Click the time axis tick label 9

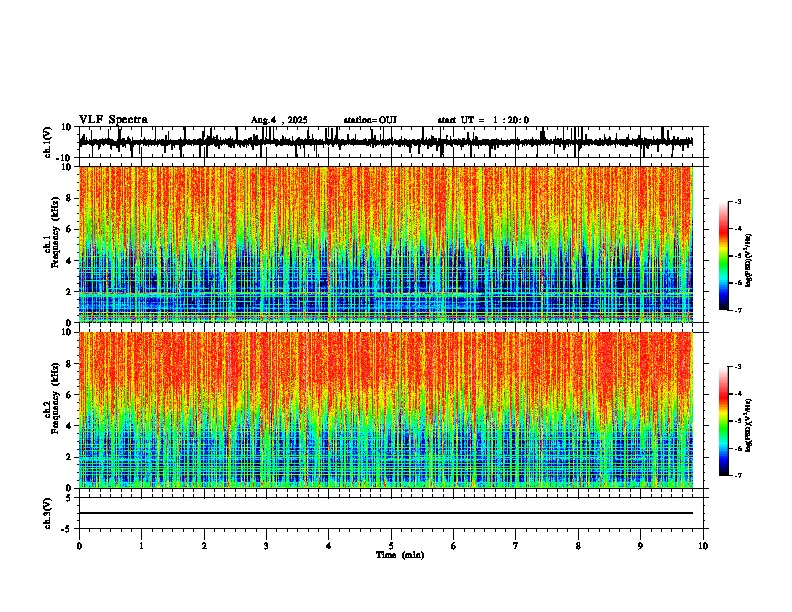click(x=640, y=546)
